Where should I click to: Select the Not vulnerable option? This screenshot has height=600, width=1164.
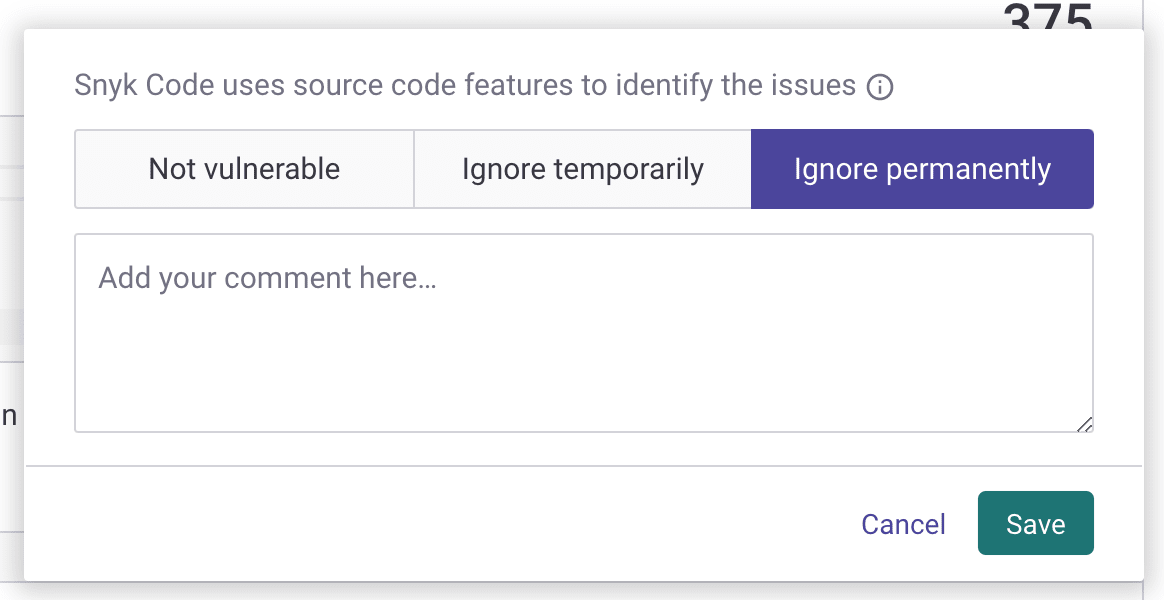(244, 169)
